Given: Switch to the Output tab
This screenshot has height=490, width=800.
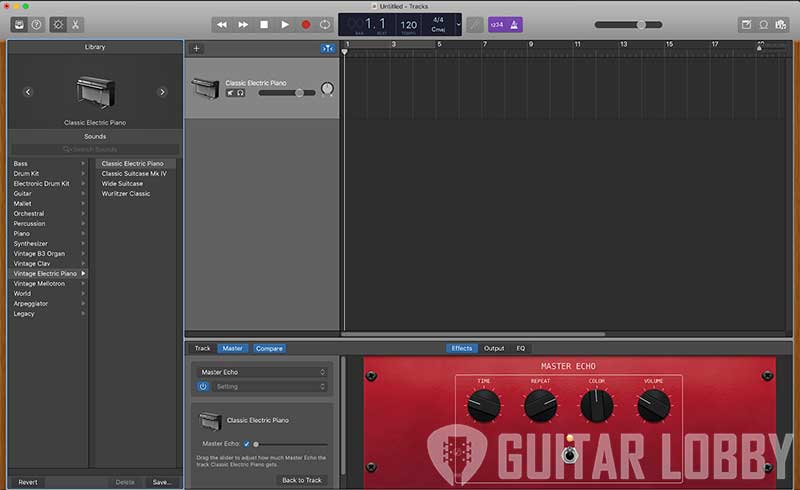Looking at the screenshot, I should (x=494, y=348).
